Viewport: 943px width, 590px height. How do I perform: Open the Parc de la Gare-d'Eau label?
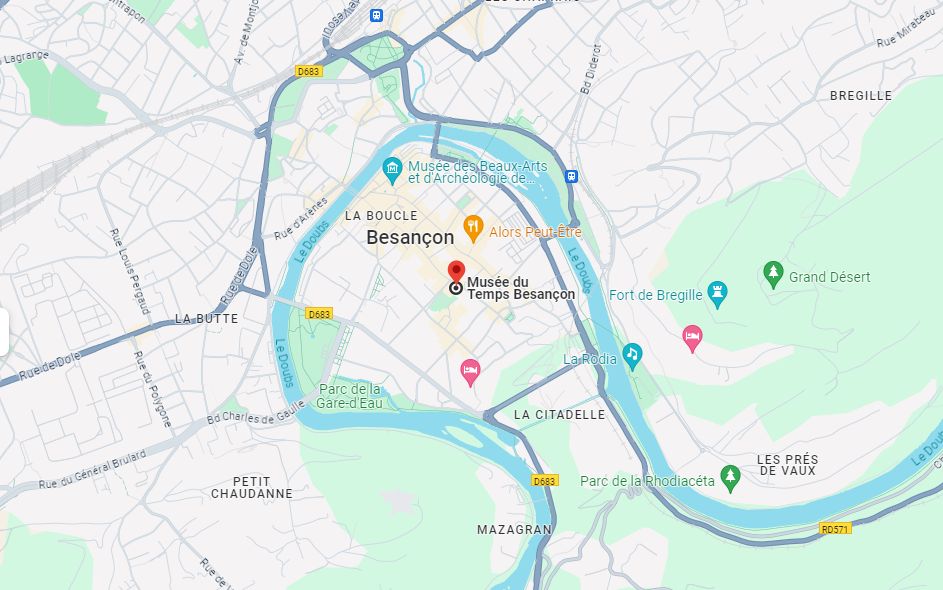coord(349,396)
